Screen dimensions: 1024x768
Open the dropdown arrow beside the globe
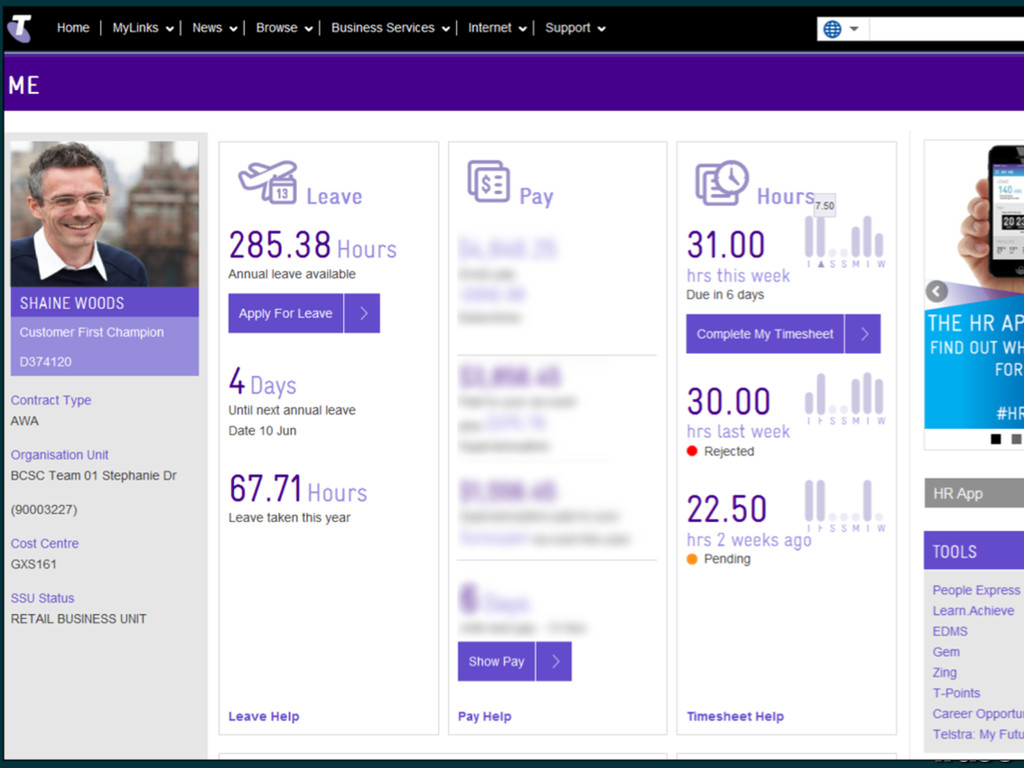[854, 29]
